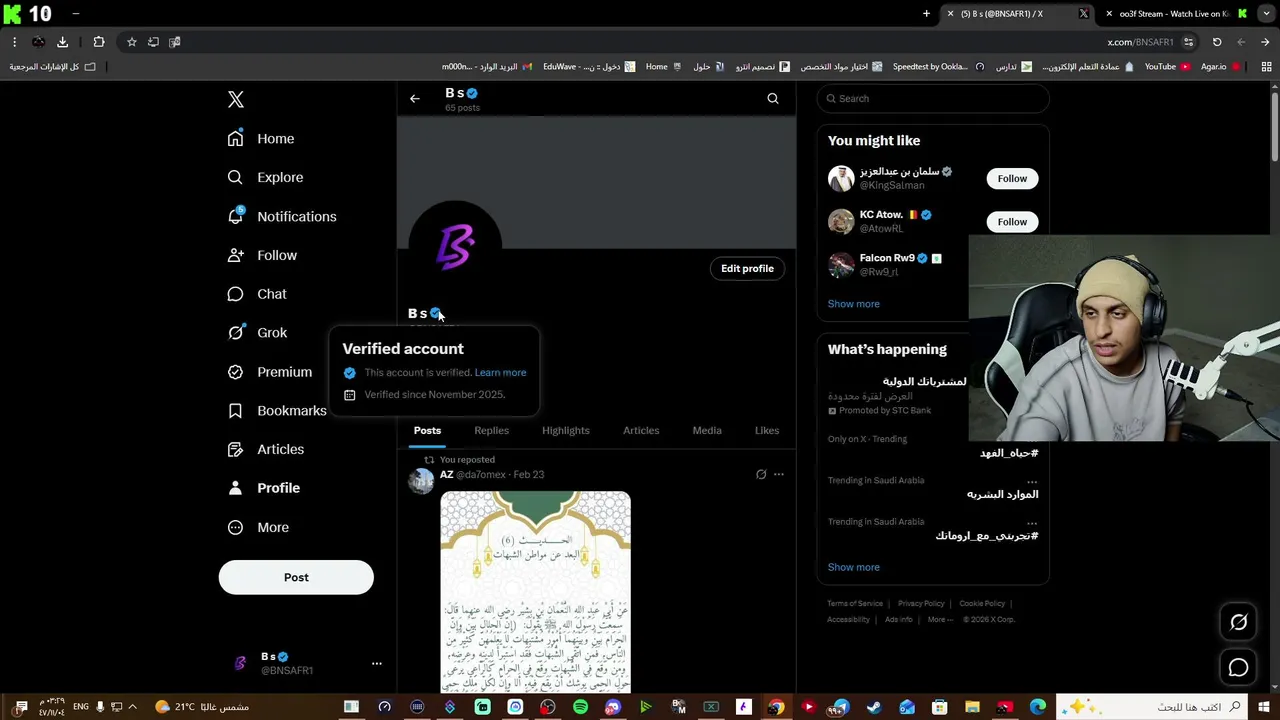Select Profile in the sidebar
Image resolution: width=1280 pixels, height=720 pixels.
pos(264,488)
